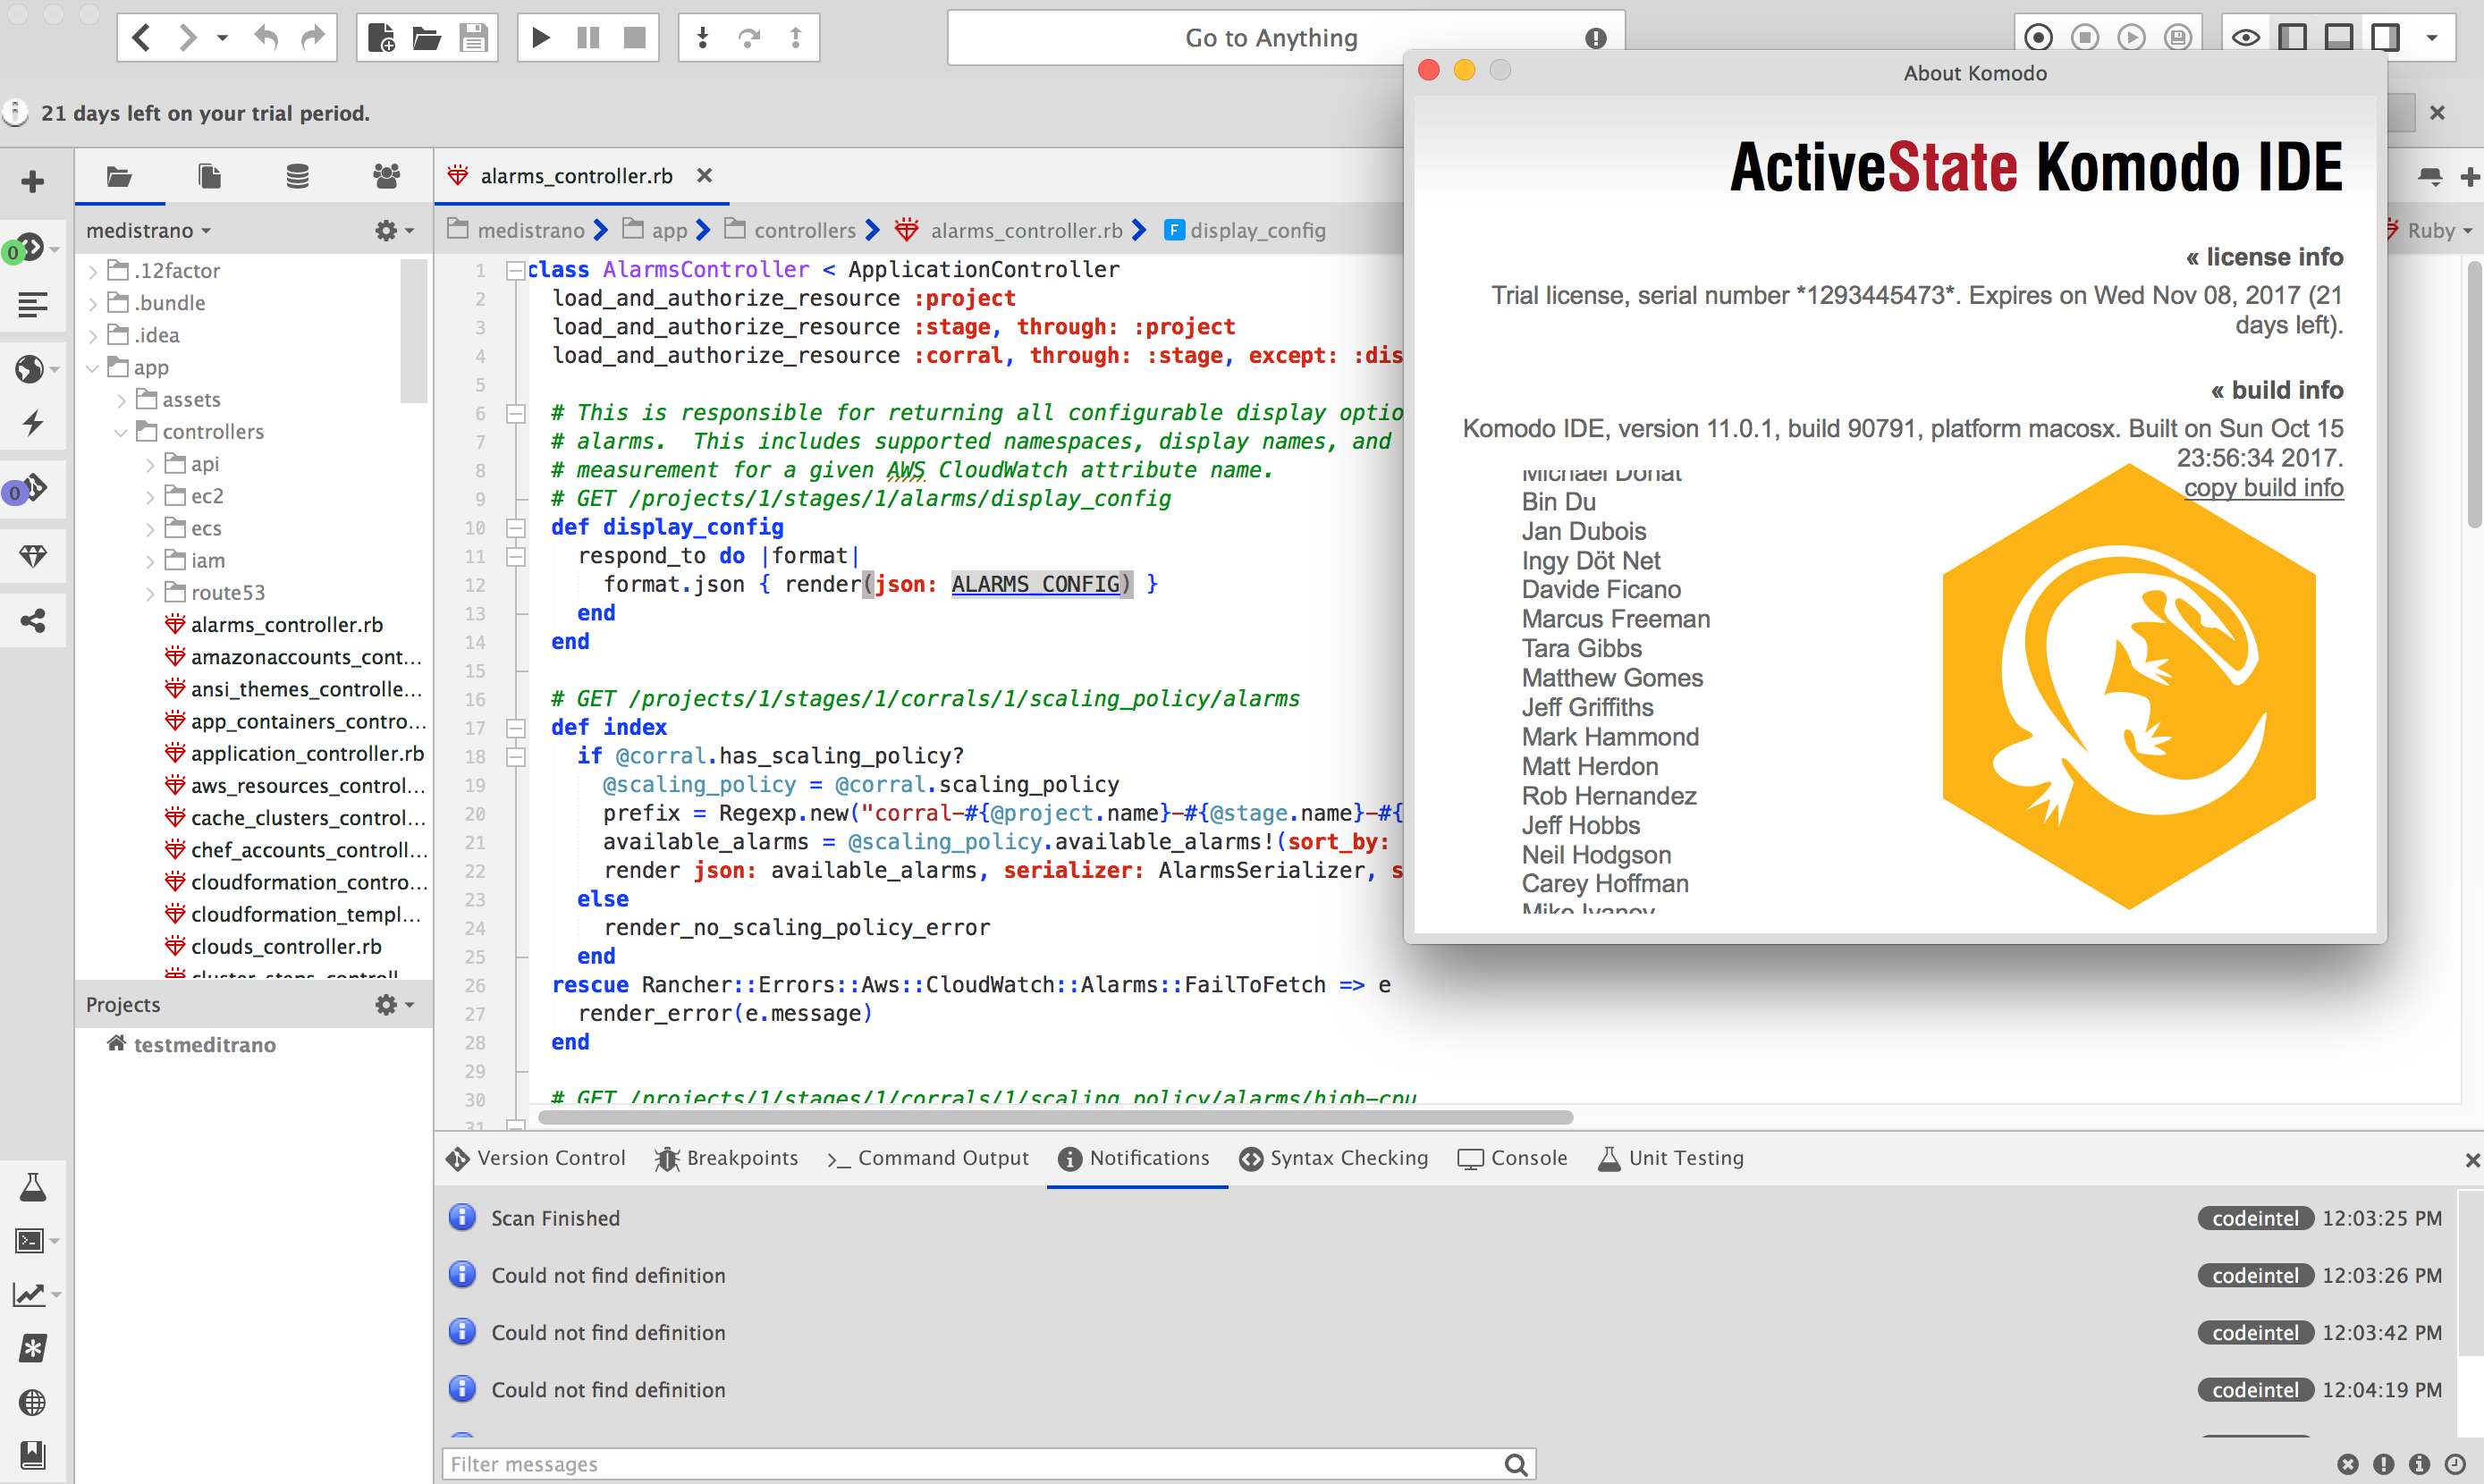Open the Collaboration people tab in the side pane
Image resolution: width=2484 pixels, height=1484 pixels.
point(386,177)
